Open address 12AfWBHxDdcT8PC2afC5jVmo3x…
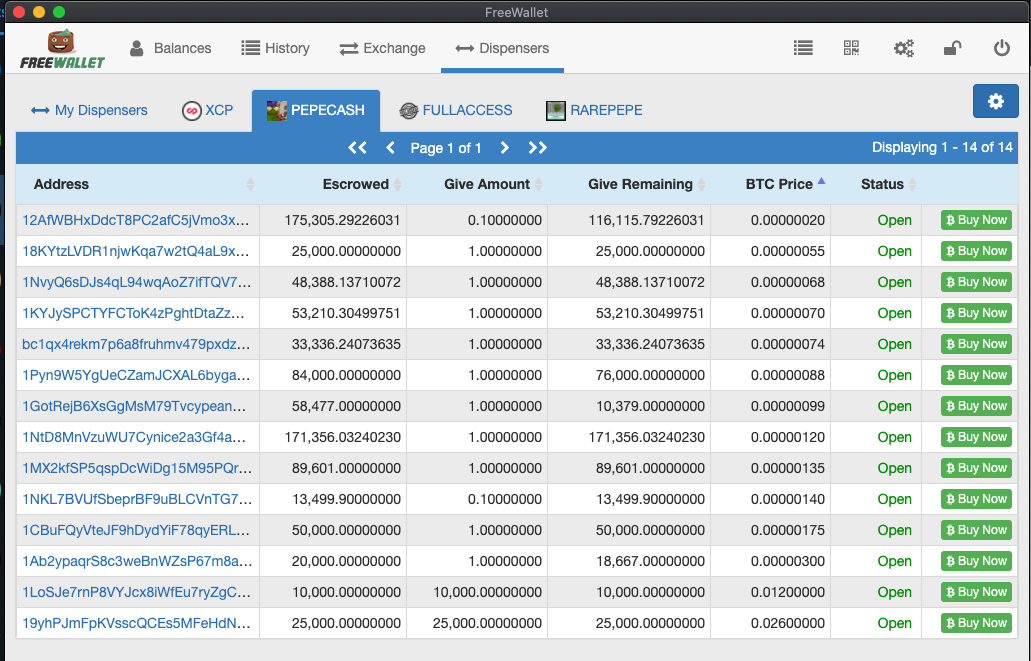This screenshot has height=661, width=1031. [x=135, y=220]
